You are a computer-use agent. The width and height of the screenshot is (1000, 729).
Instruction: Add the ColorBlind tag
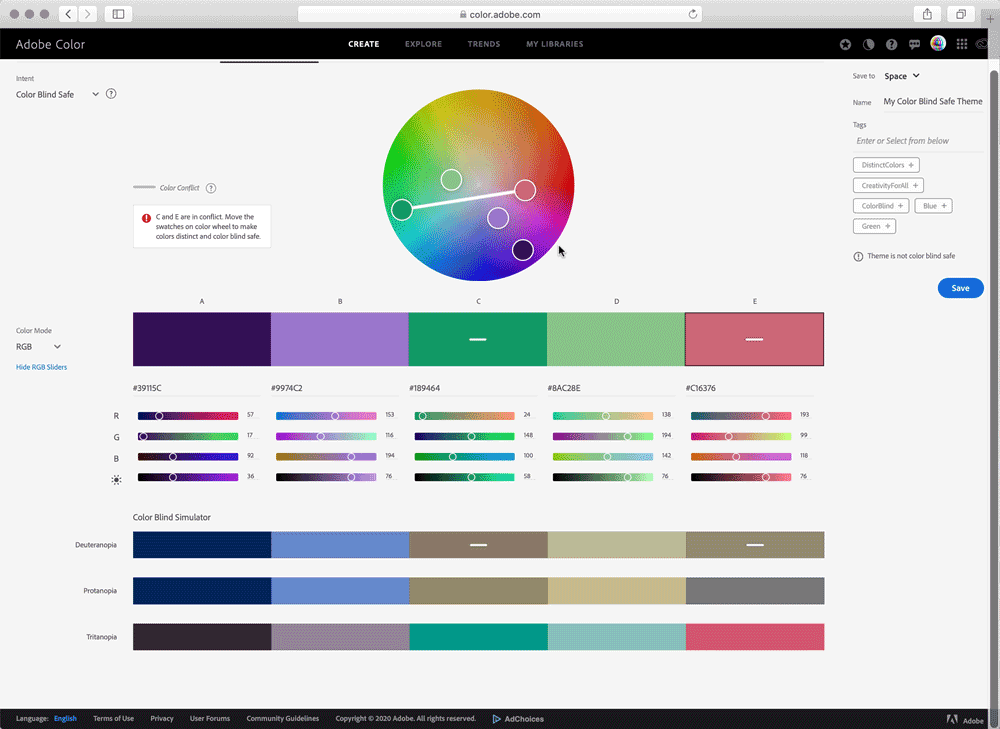tap(881, 206)
